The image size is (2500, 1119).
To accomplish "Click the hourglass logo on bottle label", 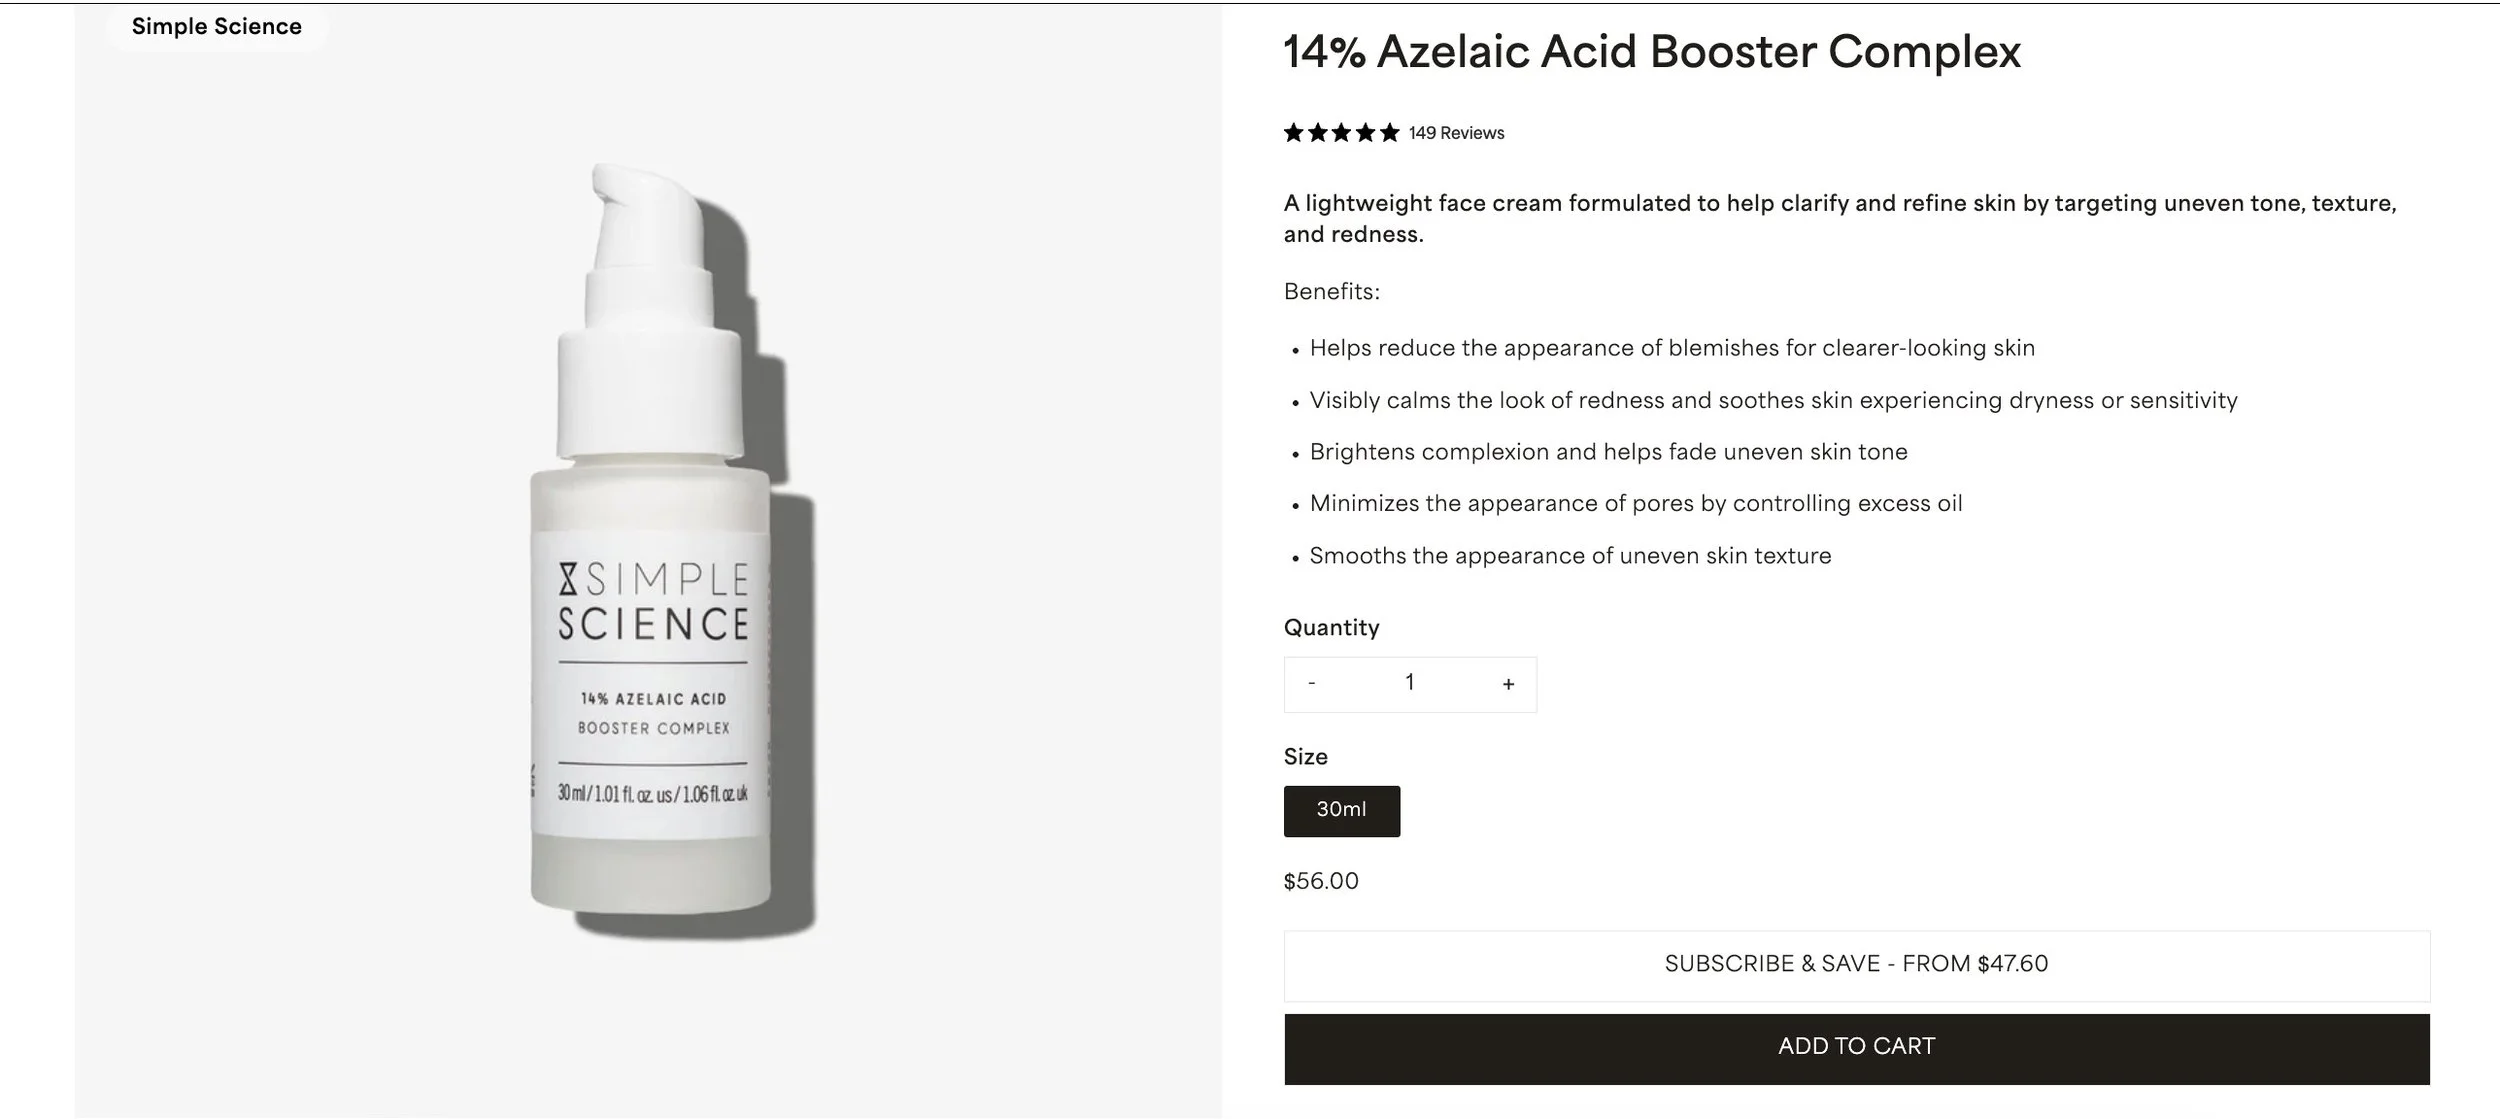I will (x=568, y=580).
